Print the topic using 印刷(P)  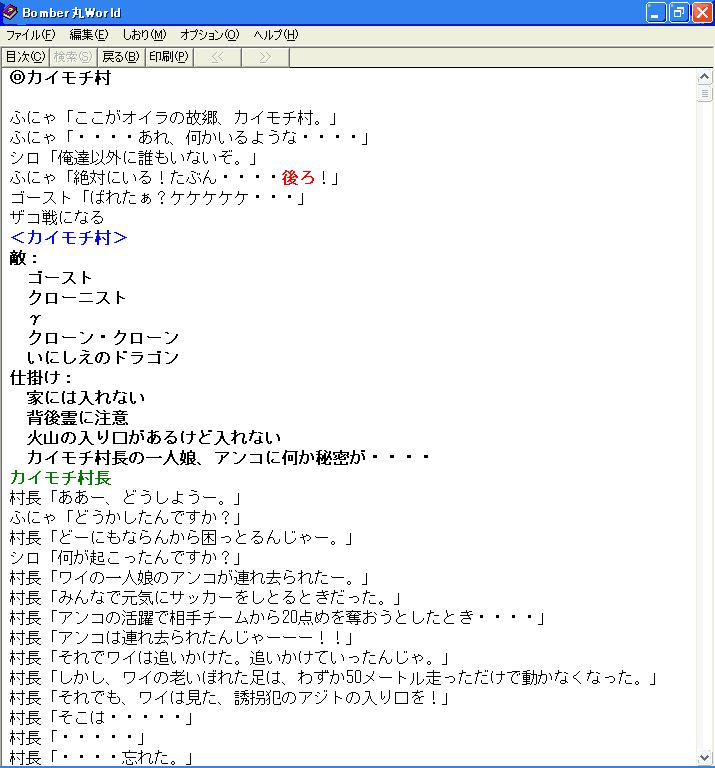pos(168,57)
